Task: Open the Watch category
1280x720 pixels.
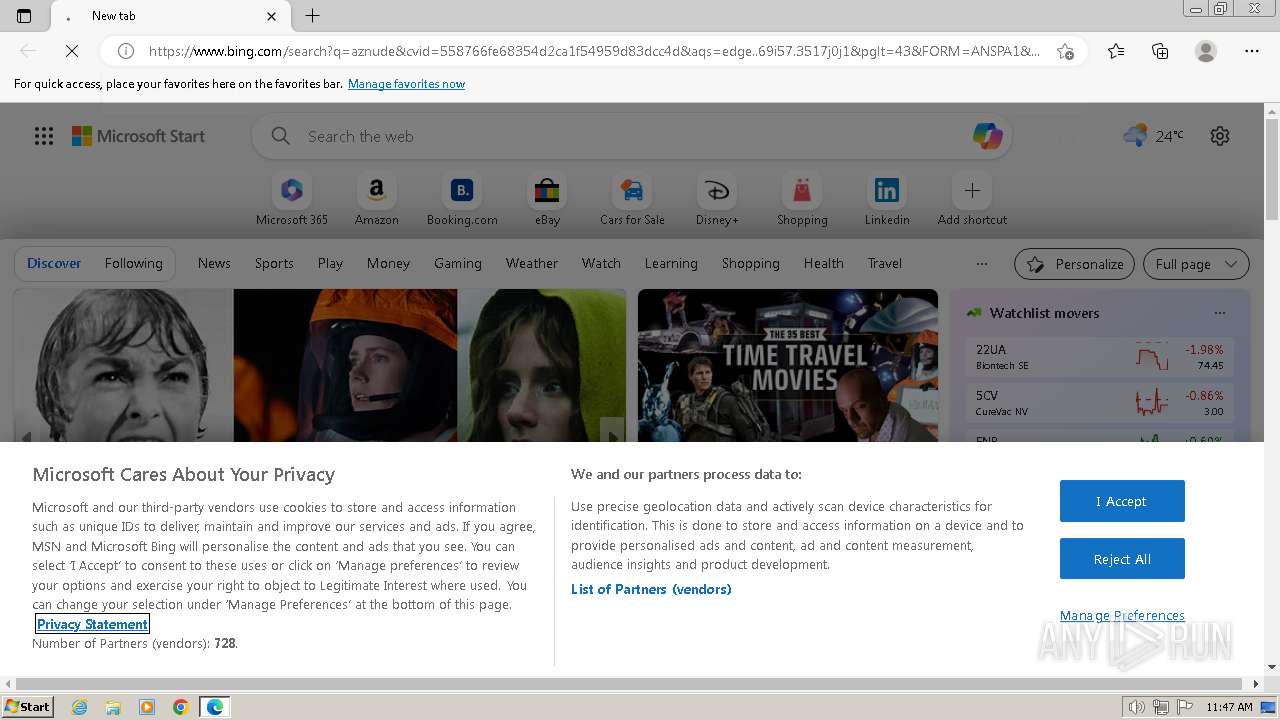Action: click(601, 263)
